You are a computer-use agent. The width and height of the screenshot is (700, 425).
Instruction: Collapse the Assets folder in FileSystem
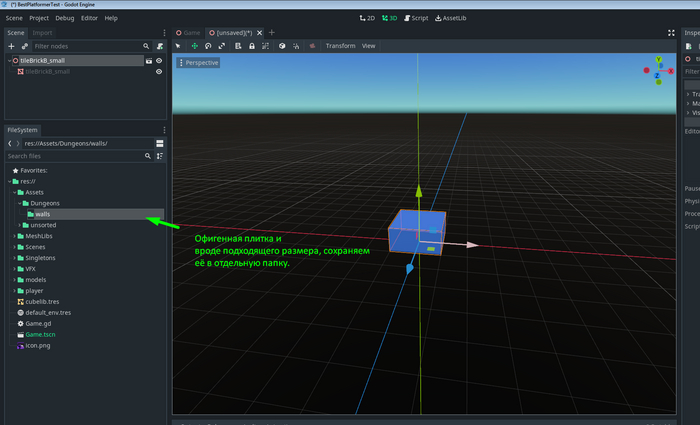pos(15,192)
